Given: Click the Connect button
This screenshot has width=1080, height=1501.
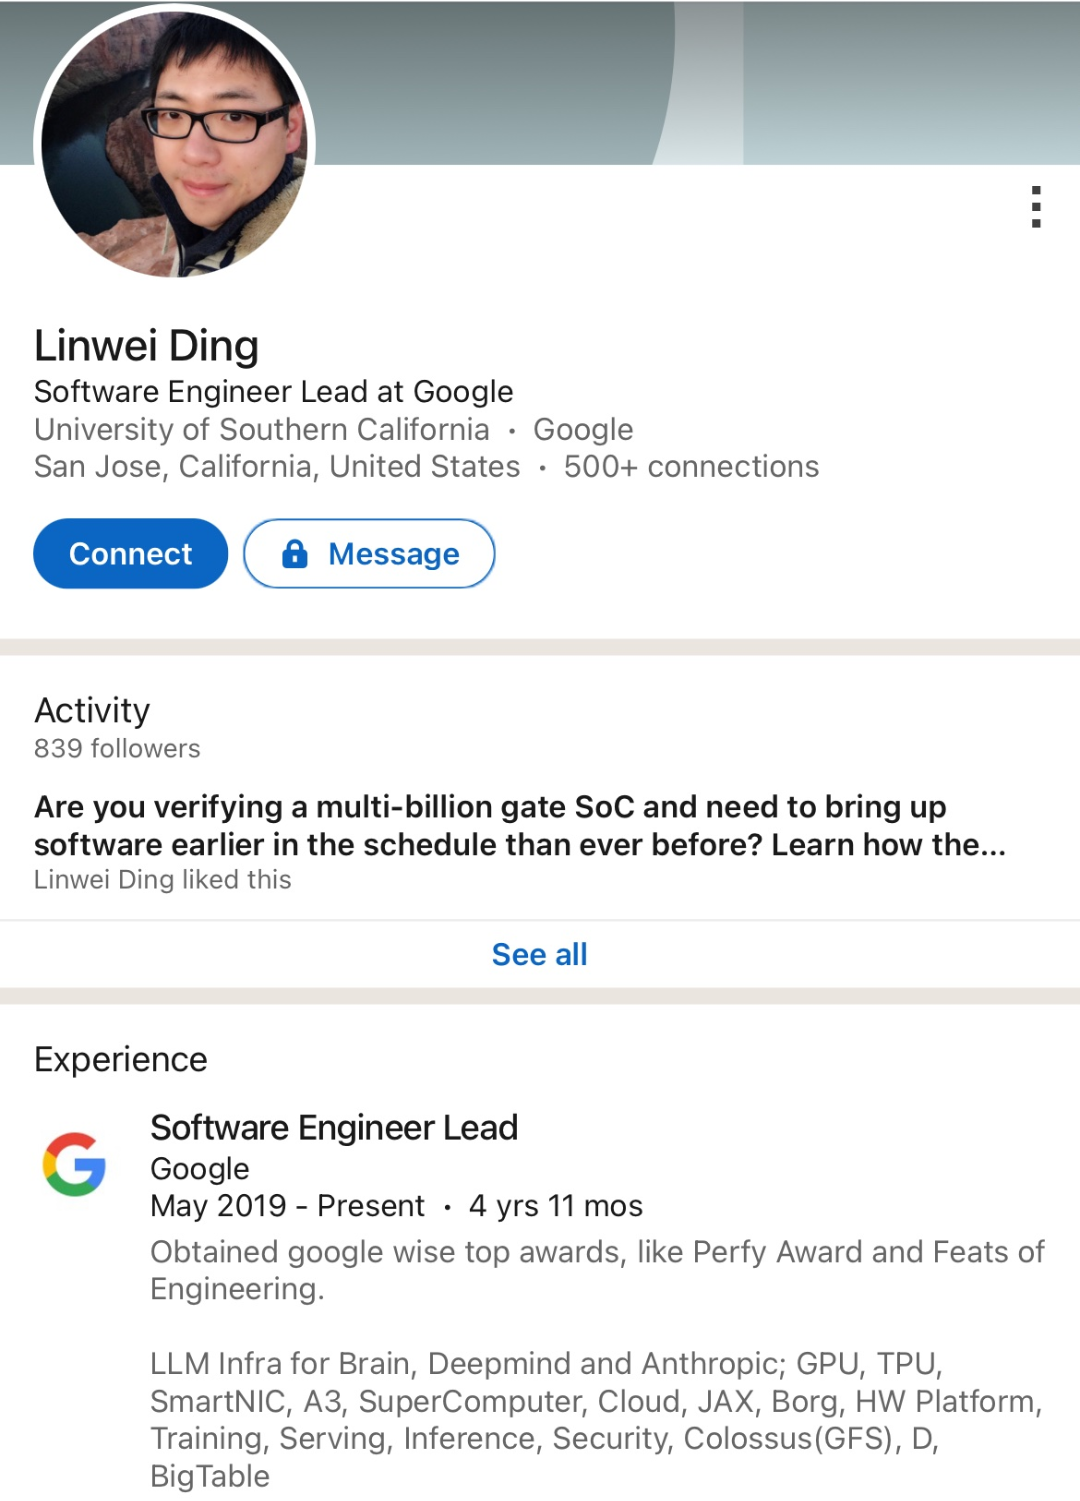Looking at the screenshot, I should point(131,553).
